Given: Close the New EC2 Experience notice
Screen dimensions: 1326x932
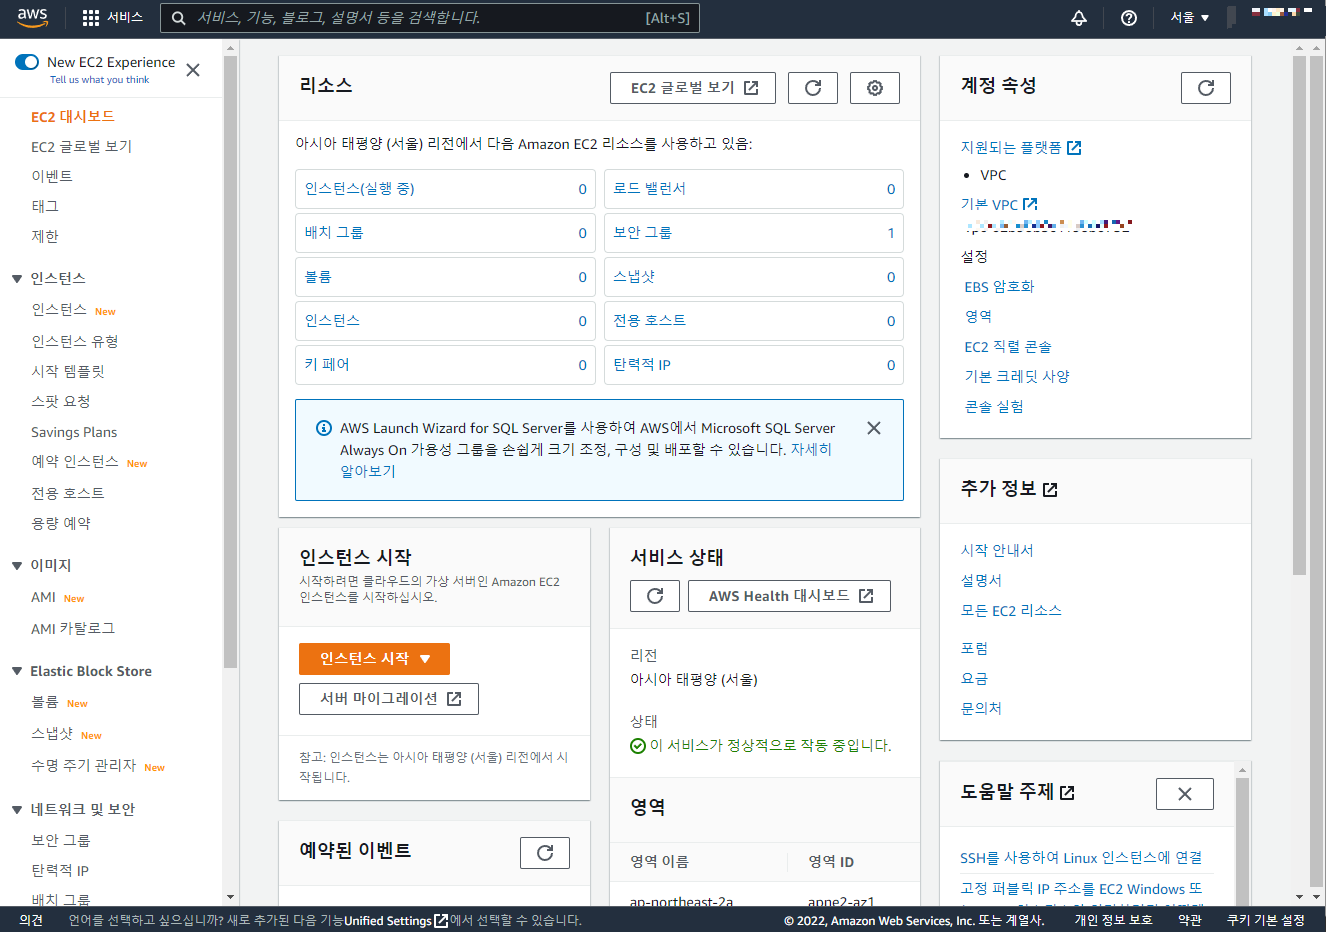Looking at the screenshot, I should coord(193,70).
